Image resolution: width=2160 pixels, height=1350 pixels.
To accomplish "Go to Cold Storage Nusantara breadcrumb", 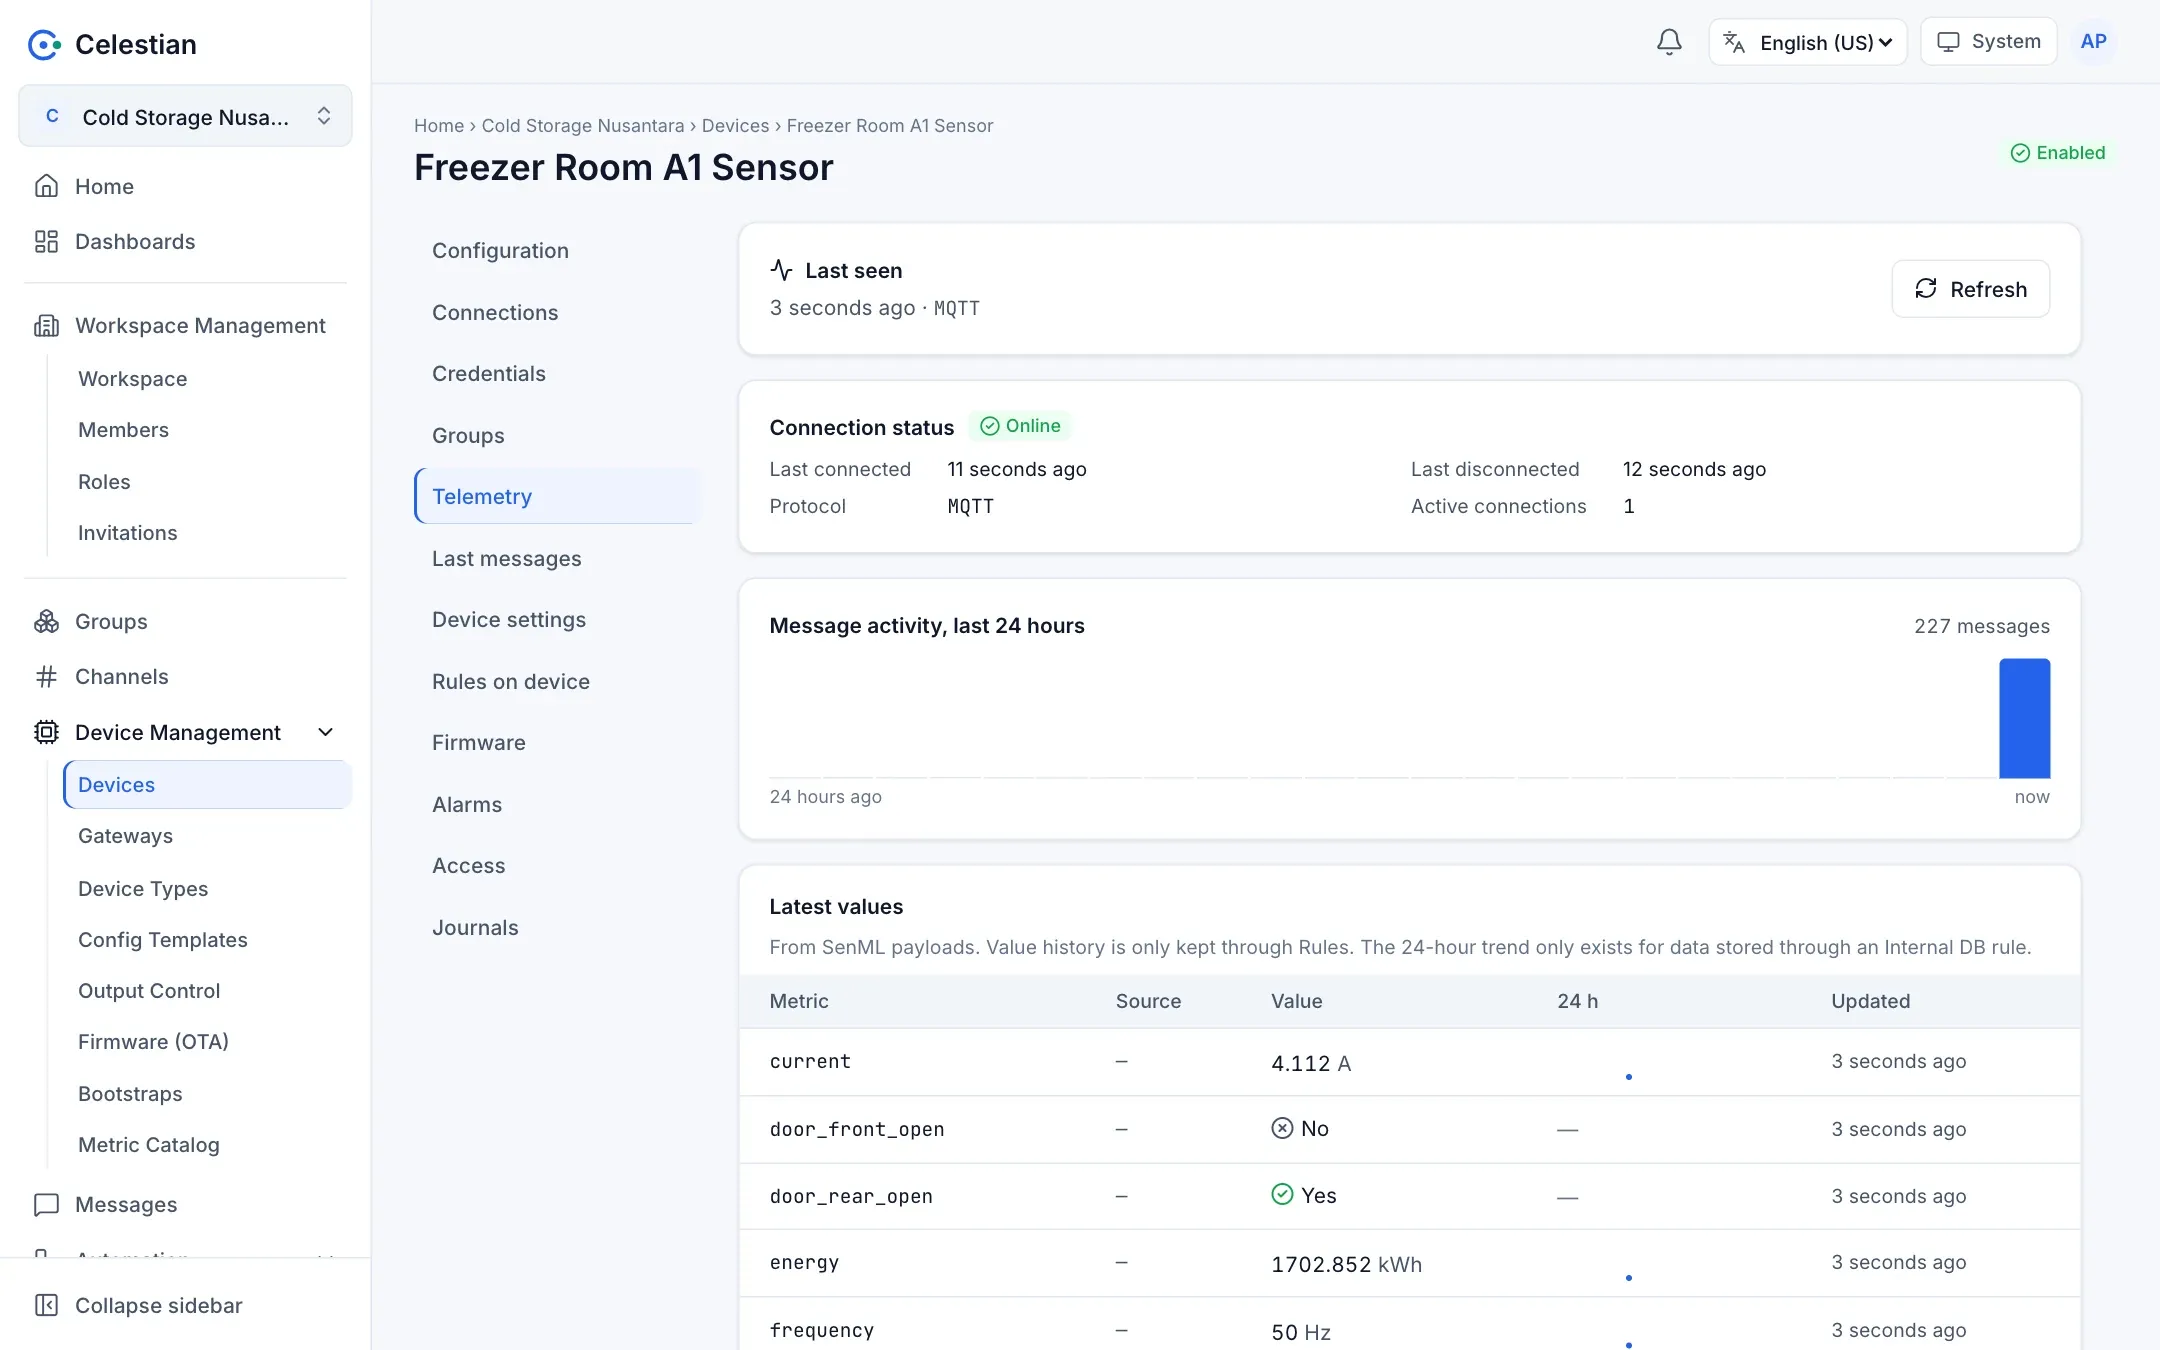I will click(x=583, y=126).
